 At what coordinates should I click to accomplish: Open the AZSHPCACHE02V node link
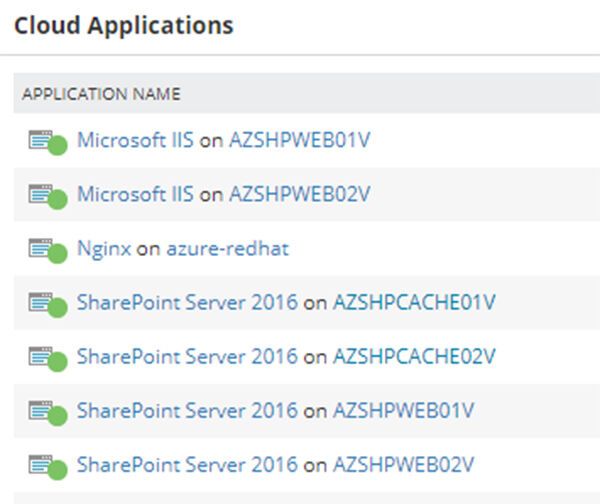[414, 356]
